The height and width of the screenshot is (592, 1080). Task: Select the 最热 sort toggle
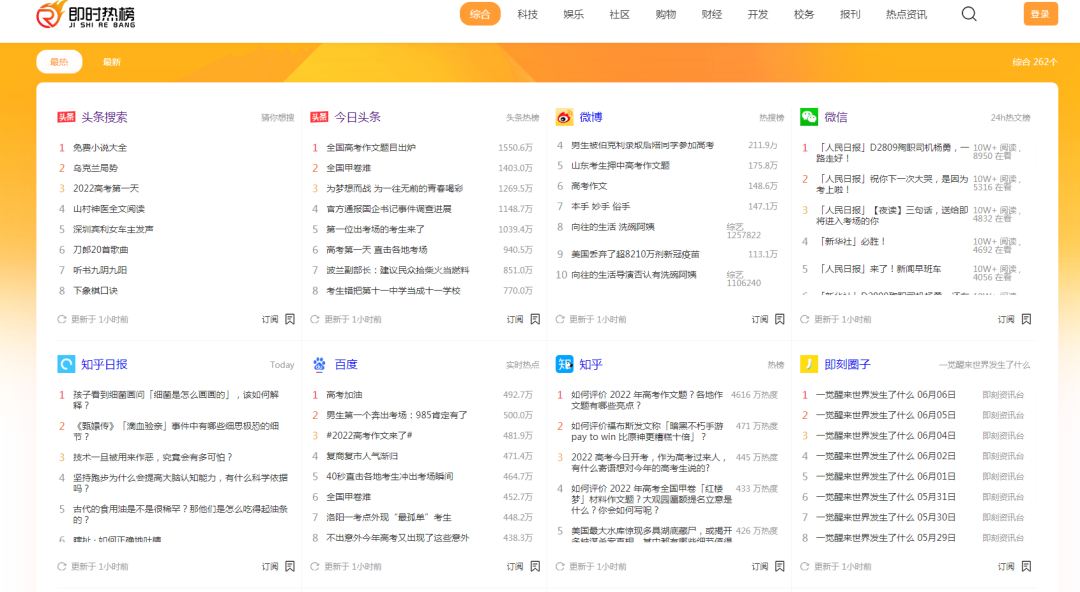pos(59,62)
